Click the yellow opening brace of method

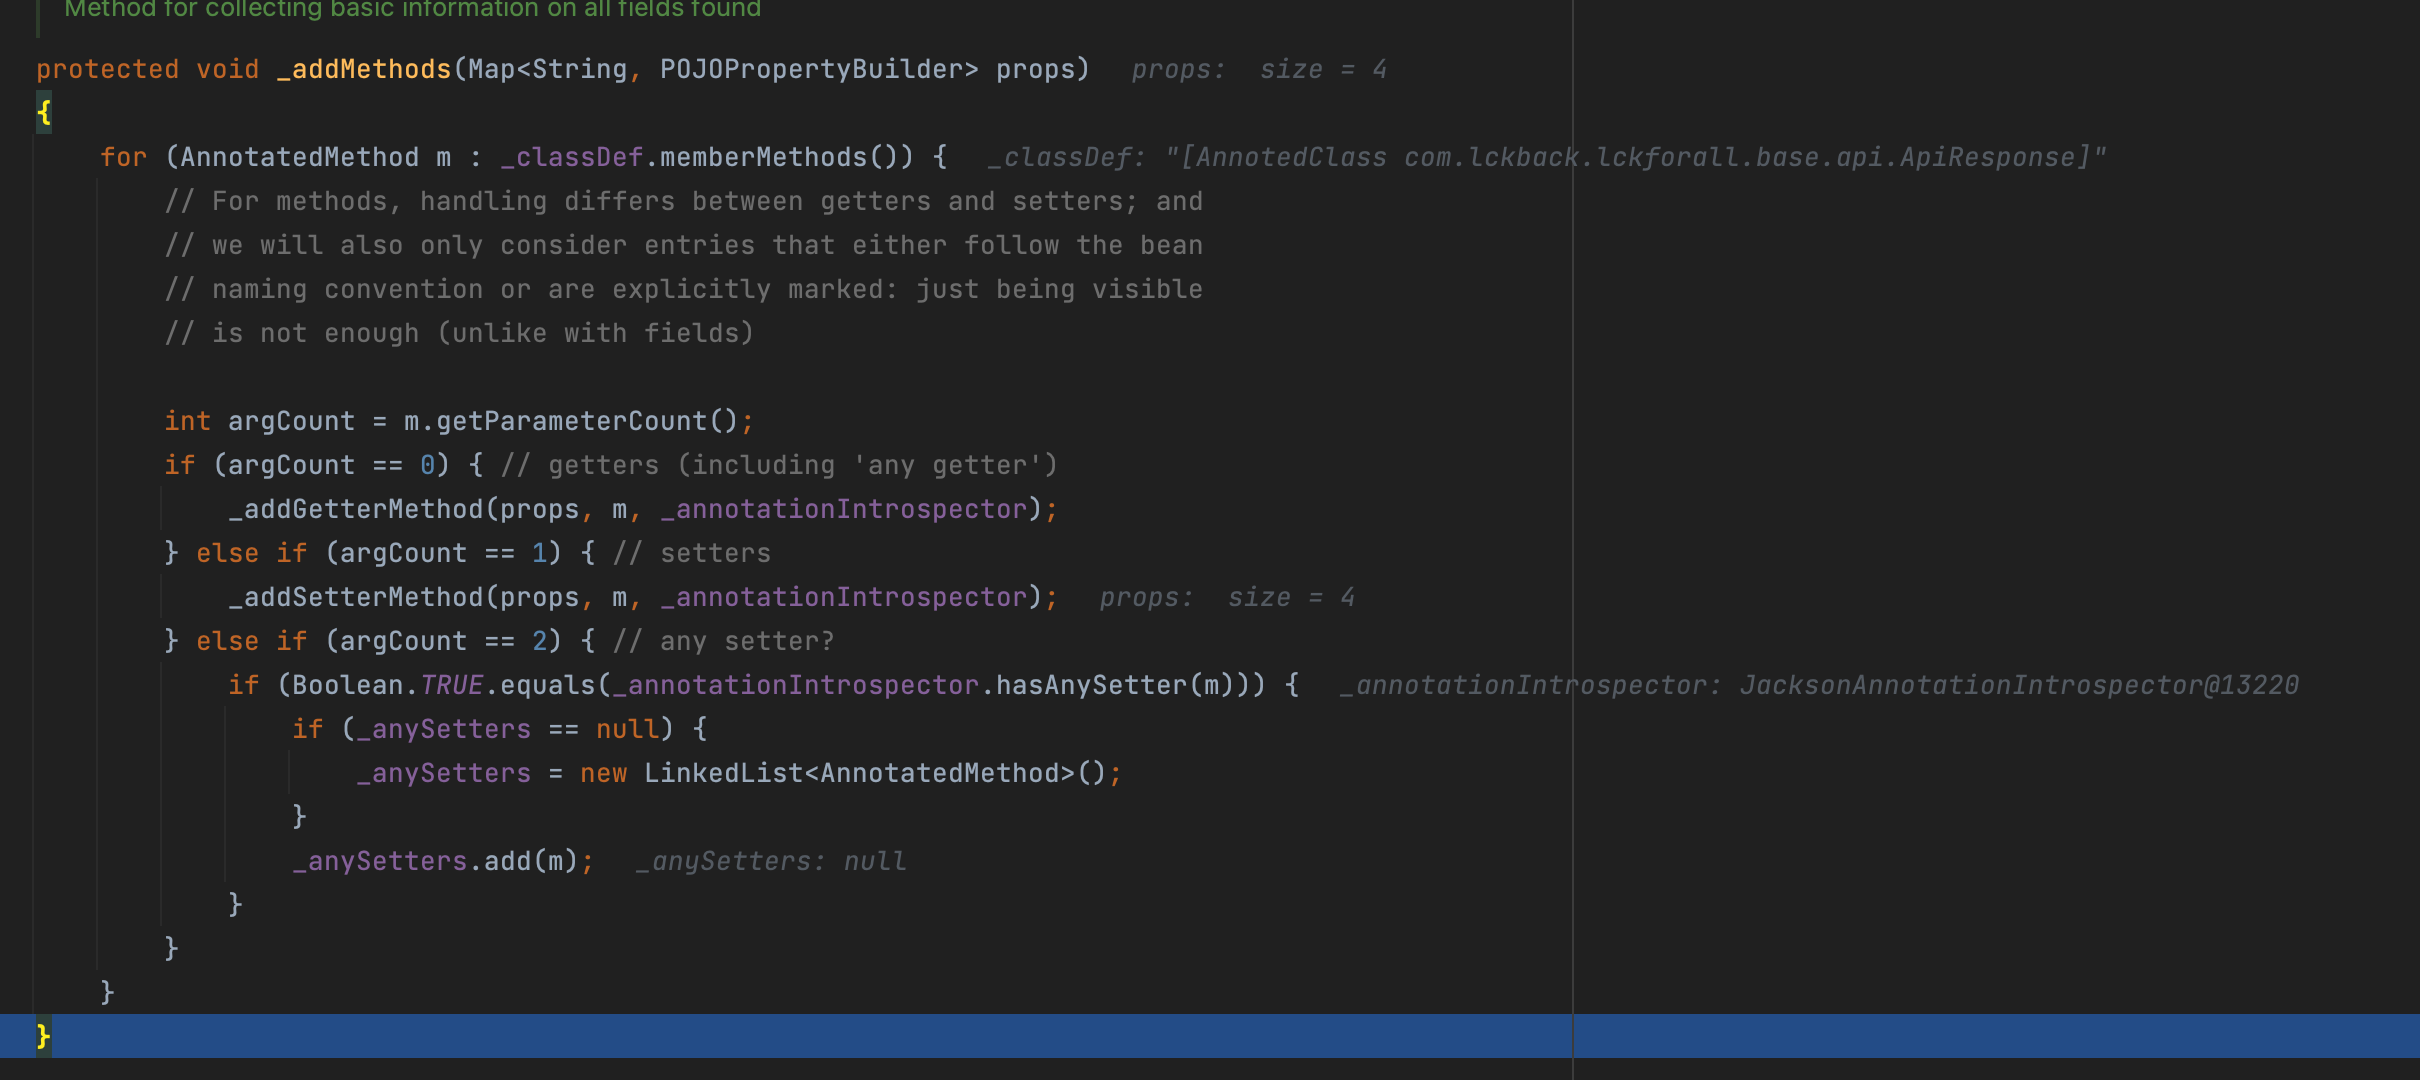(44, 113)
